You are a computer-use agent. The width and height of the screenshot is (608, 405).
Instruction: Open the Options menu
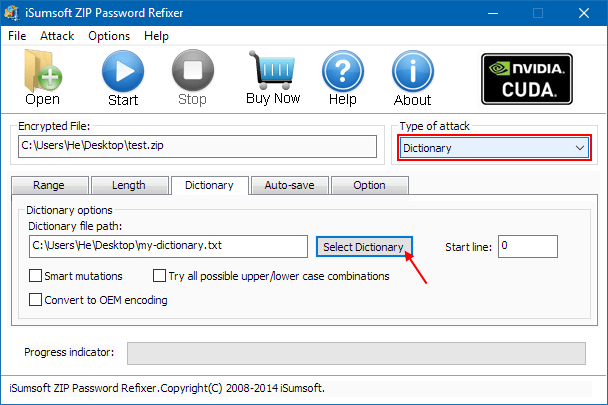(109, 36)
